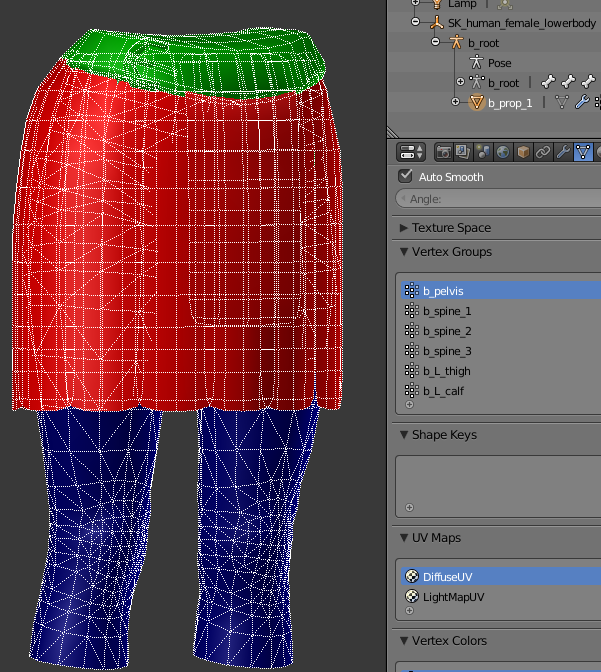Image resolution: width=601 pixels, height=672 pixels.
Task: Open the World properties globe tab
Action: click(x=503, y=152)
